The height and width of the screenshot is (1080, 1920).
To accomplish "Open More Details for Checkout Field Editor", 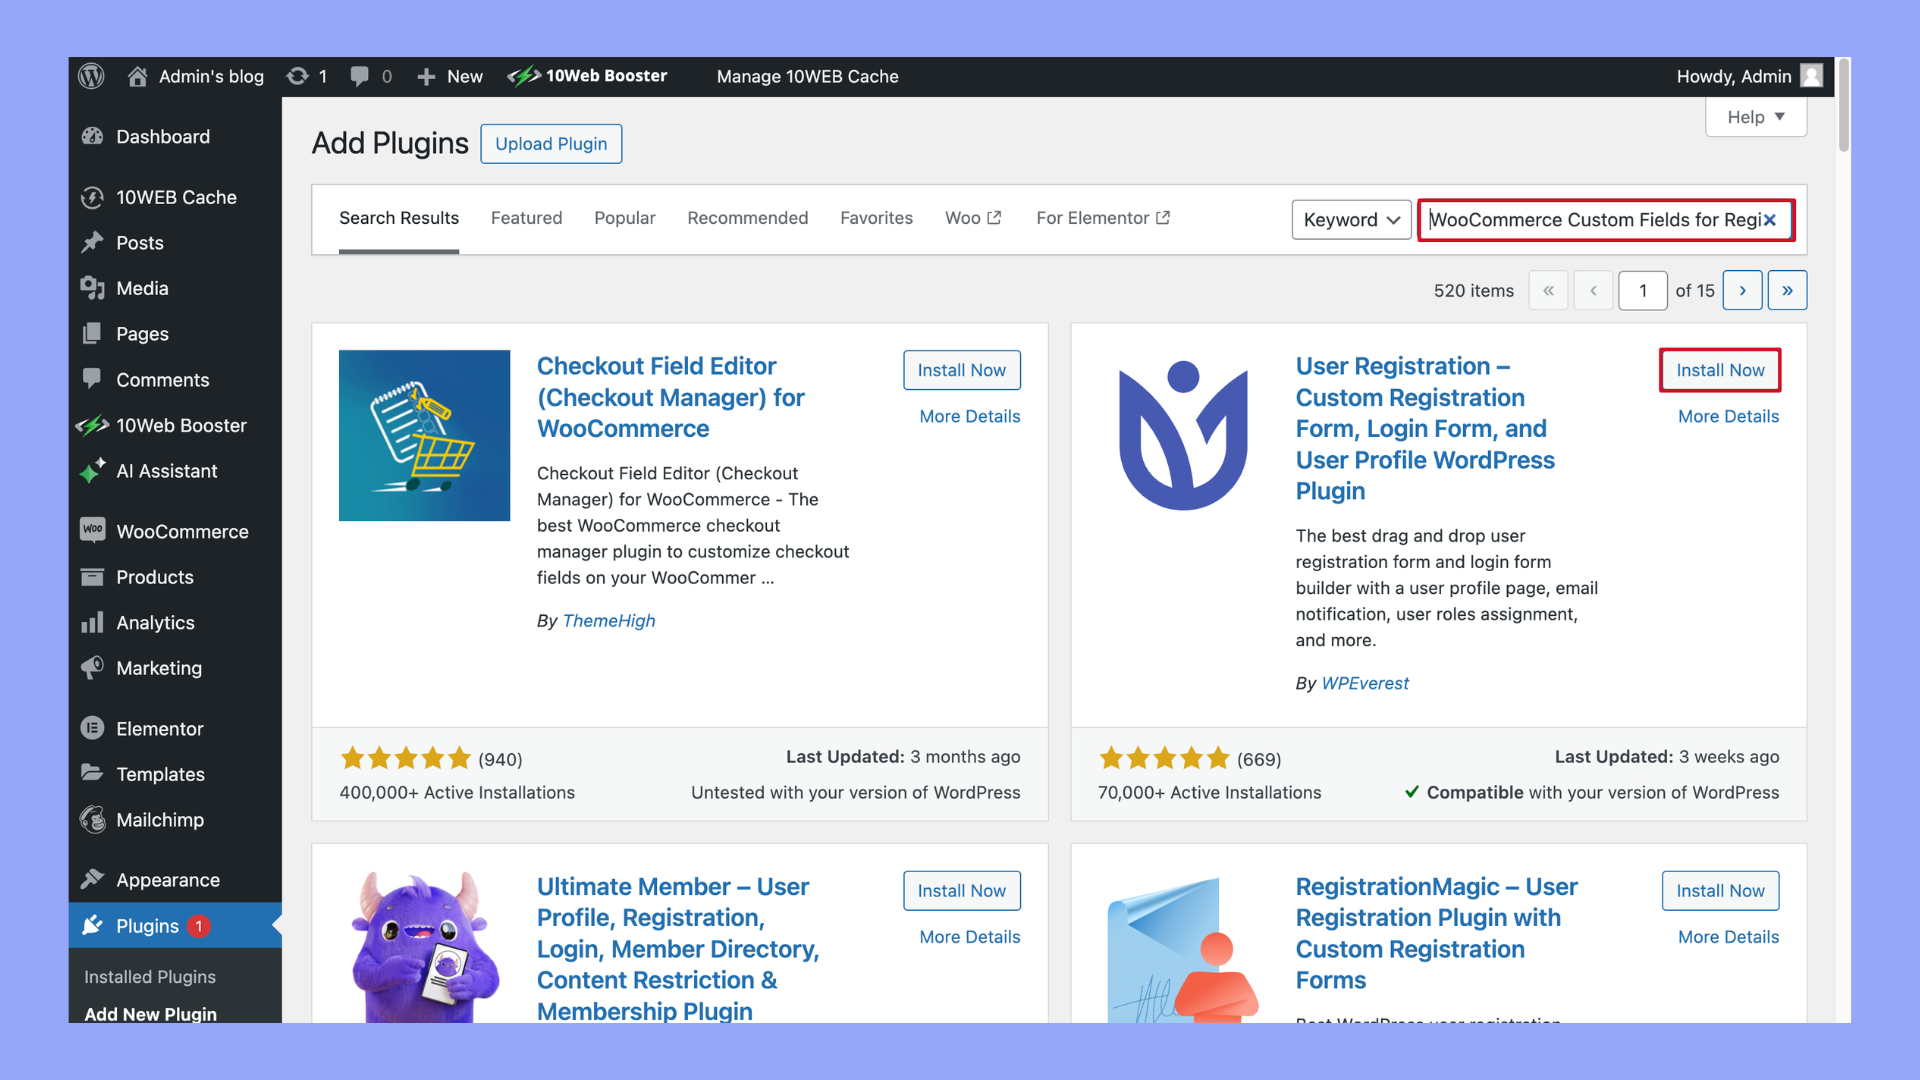I will 969,416.
